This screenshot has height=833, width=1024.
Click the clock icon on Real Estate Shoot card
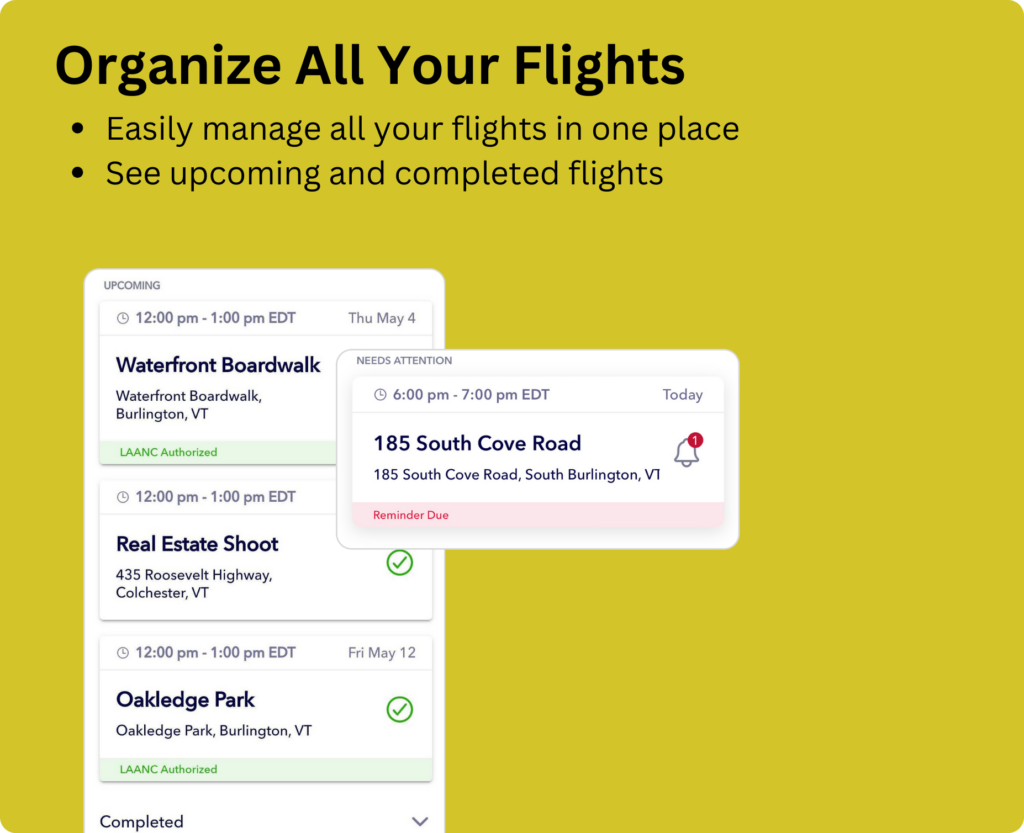[123, 497]
